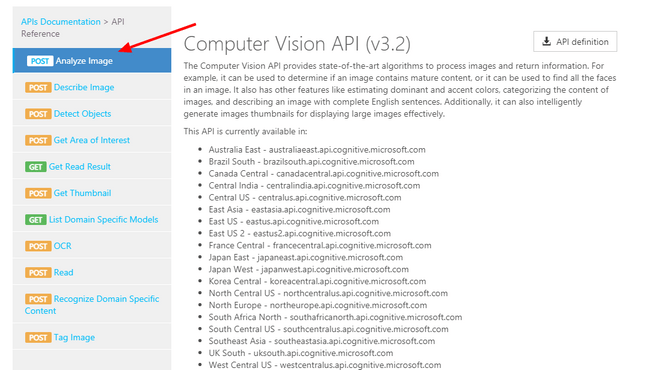The width and height of the screenshot is (650, 370).
Task: Select the Tag Image operation
Action: point(92,338)
